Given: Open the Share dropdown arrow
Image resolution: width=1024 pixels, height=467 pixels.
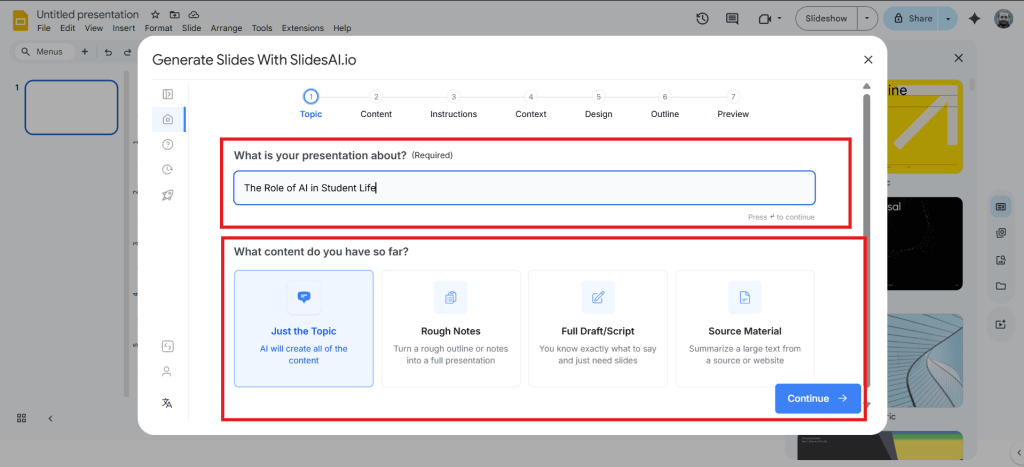Looking at the screenshot, I should click(948, 19).
